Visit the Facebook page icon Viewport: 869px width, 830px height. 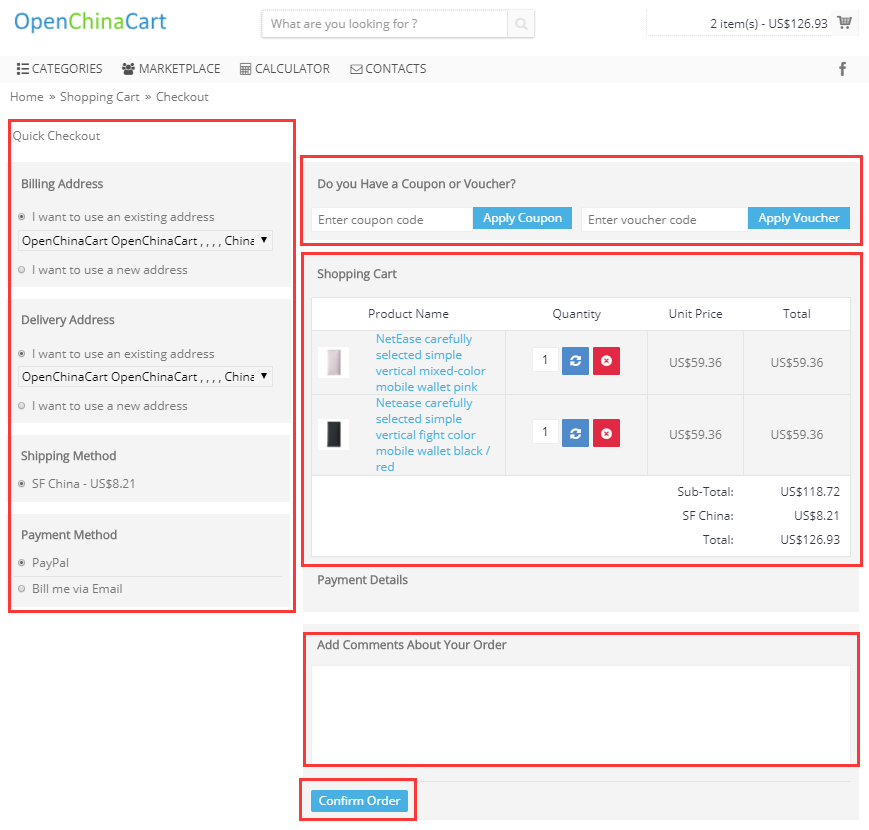pos(842,69)
